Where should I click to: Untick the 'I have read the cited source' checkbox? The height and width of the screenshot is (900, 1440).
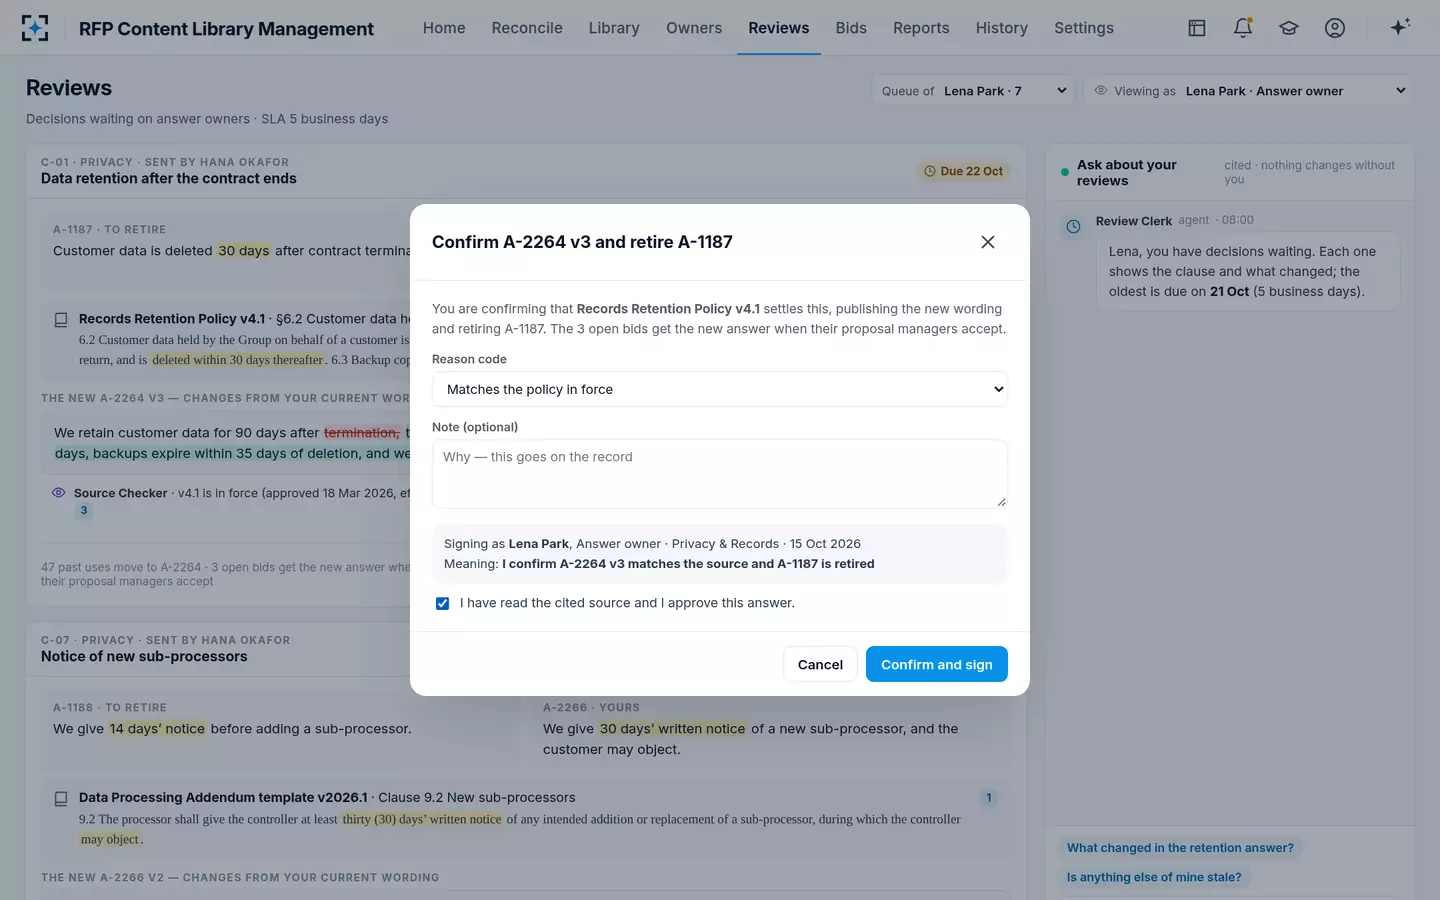[x=442, y=603]
